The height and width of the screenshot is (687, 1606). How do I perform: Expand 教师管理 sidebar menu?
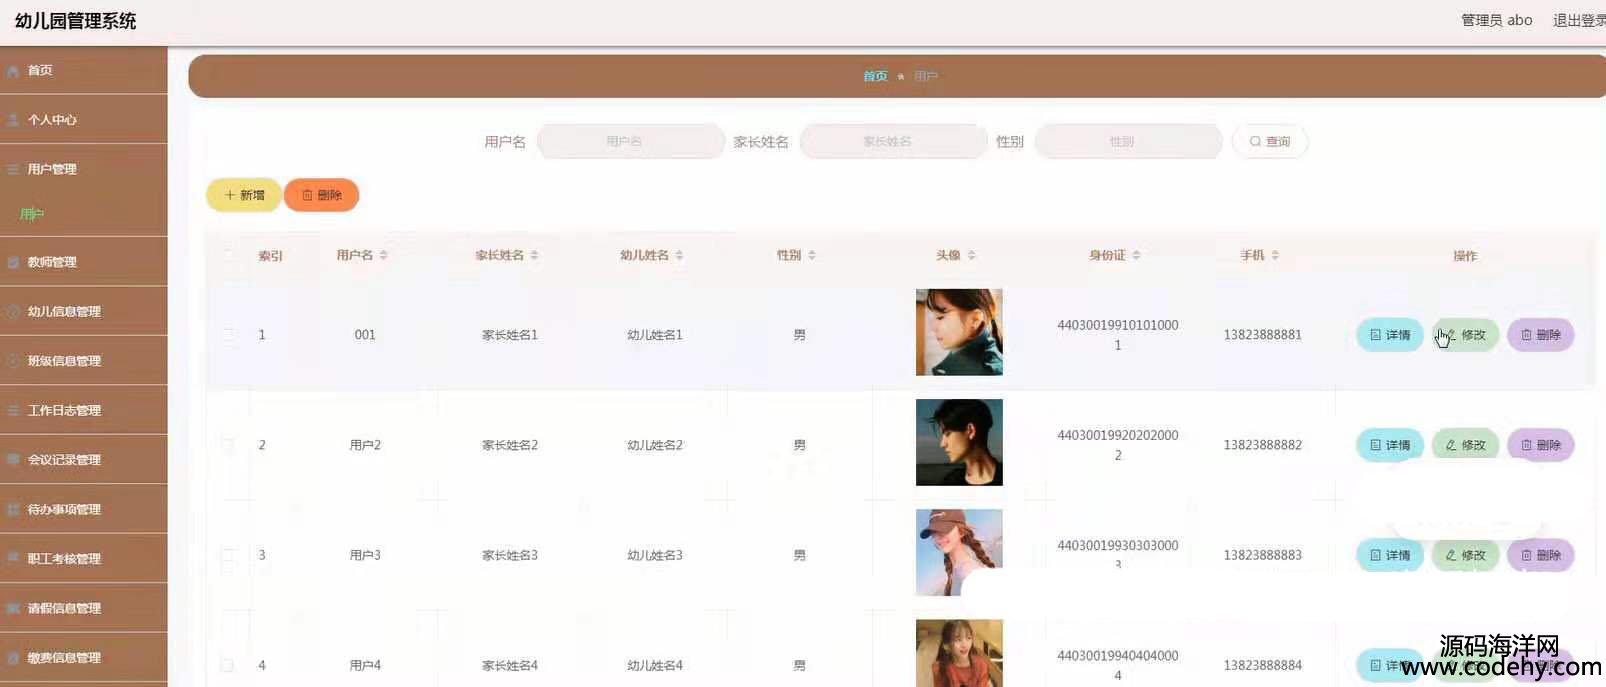[x=52, y=262]
